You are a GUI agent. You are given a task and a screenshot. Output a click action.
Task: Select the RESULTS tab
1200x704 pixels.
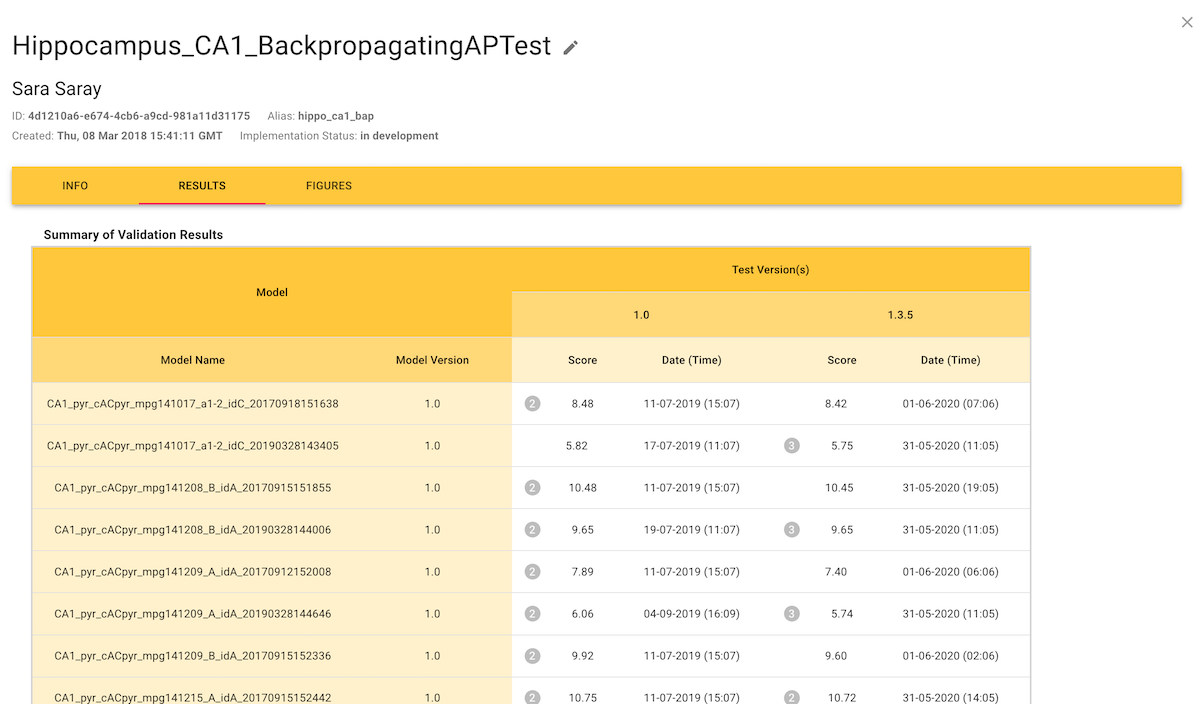(202, 186)
